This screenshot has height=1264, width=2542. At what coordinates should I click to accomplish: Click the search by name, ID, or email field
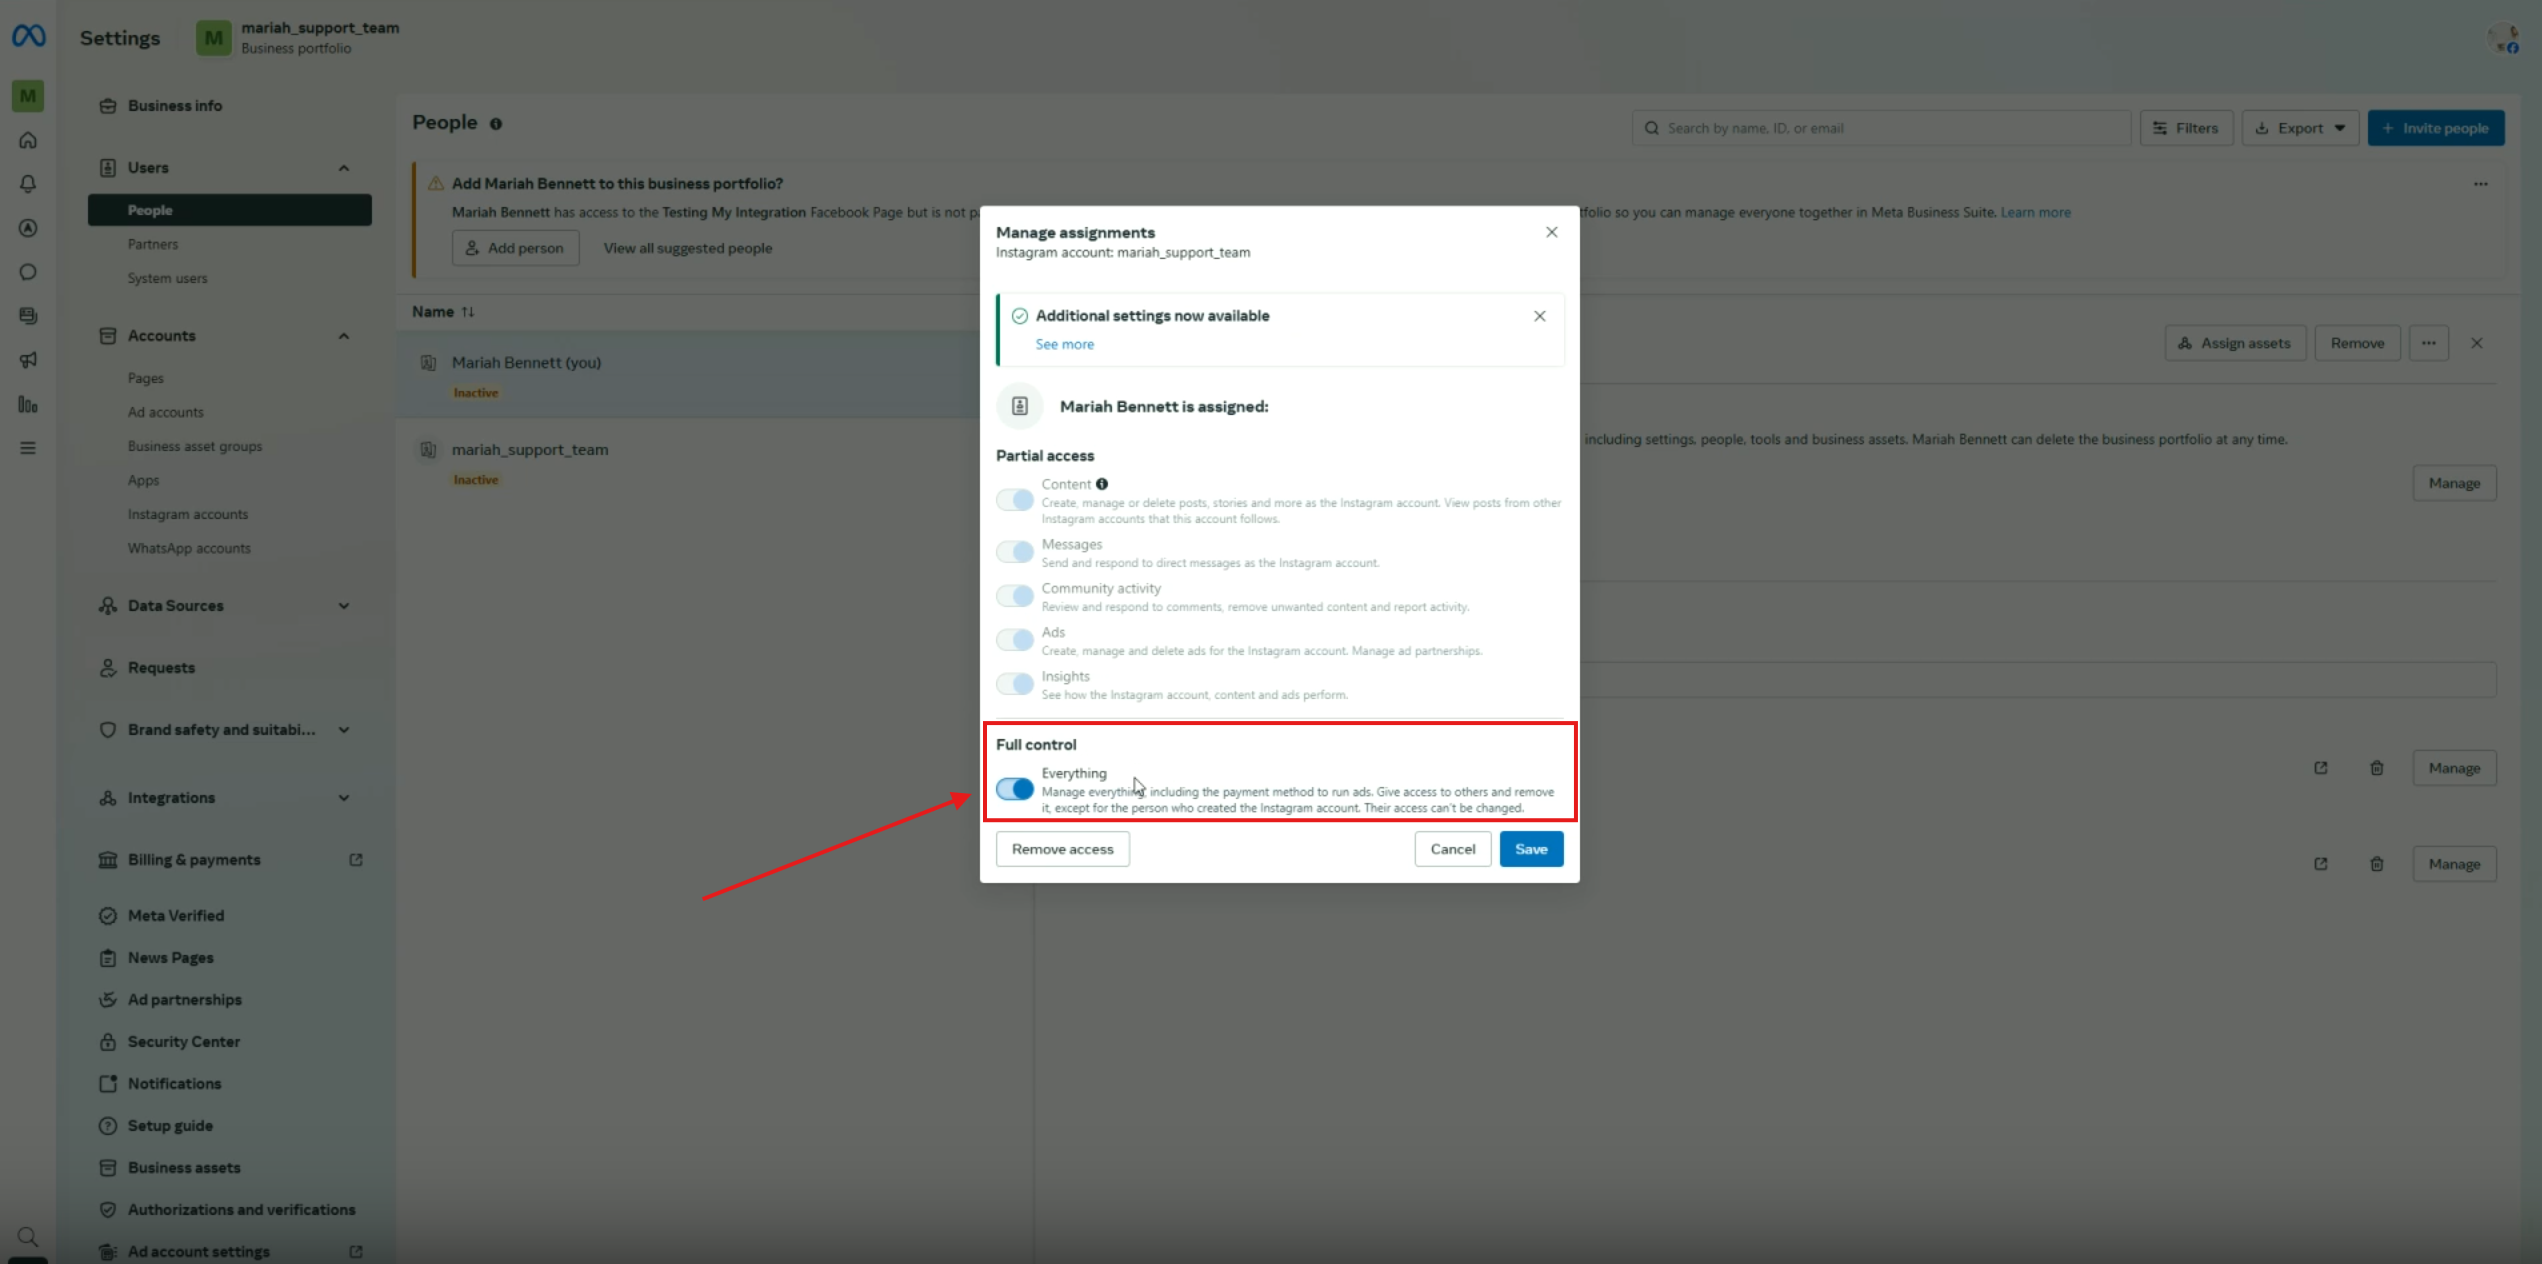[x=1881, y=128]
